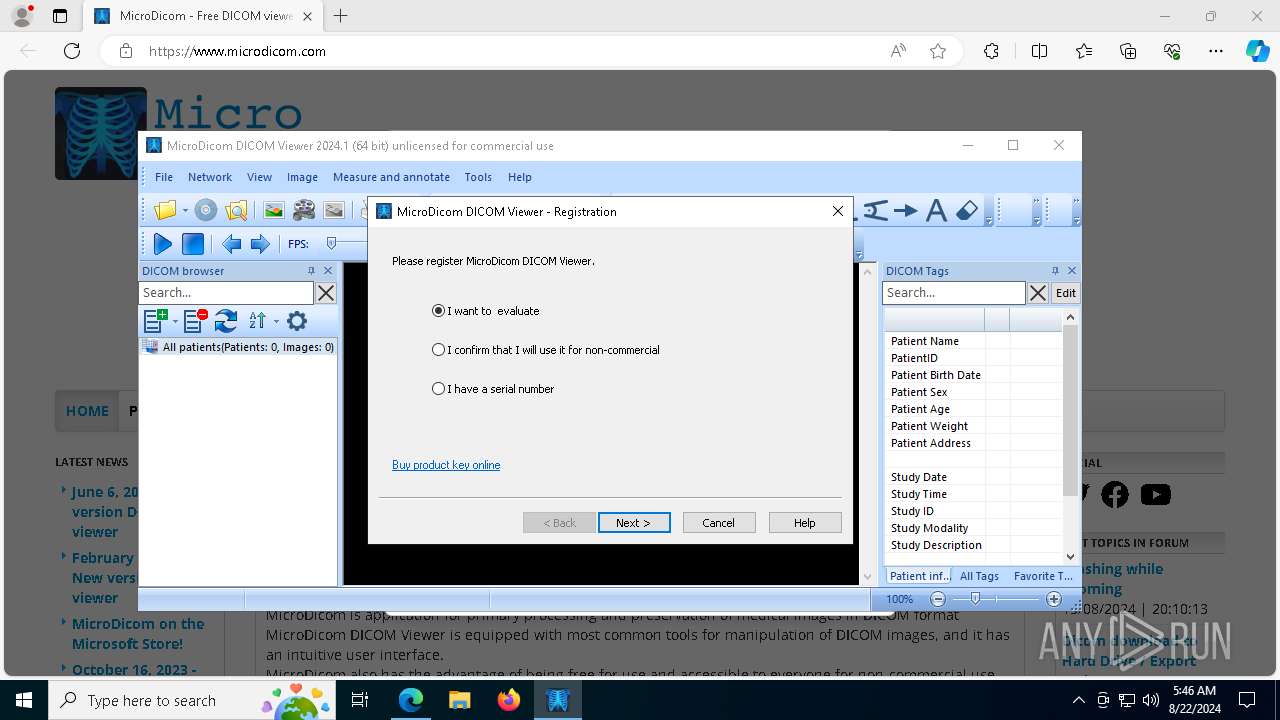Click the Sort A-Z icon
1280x720 pixels.
point(258,321)
